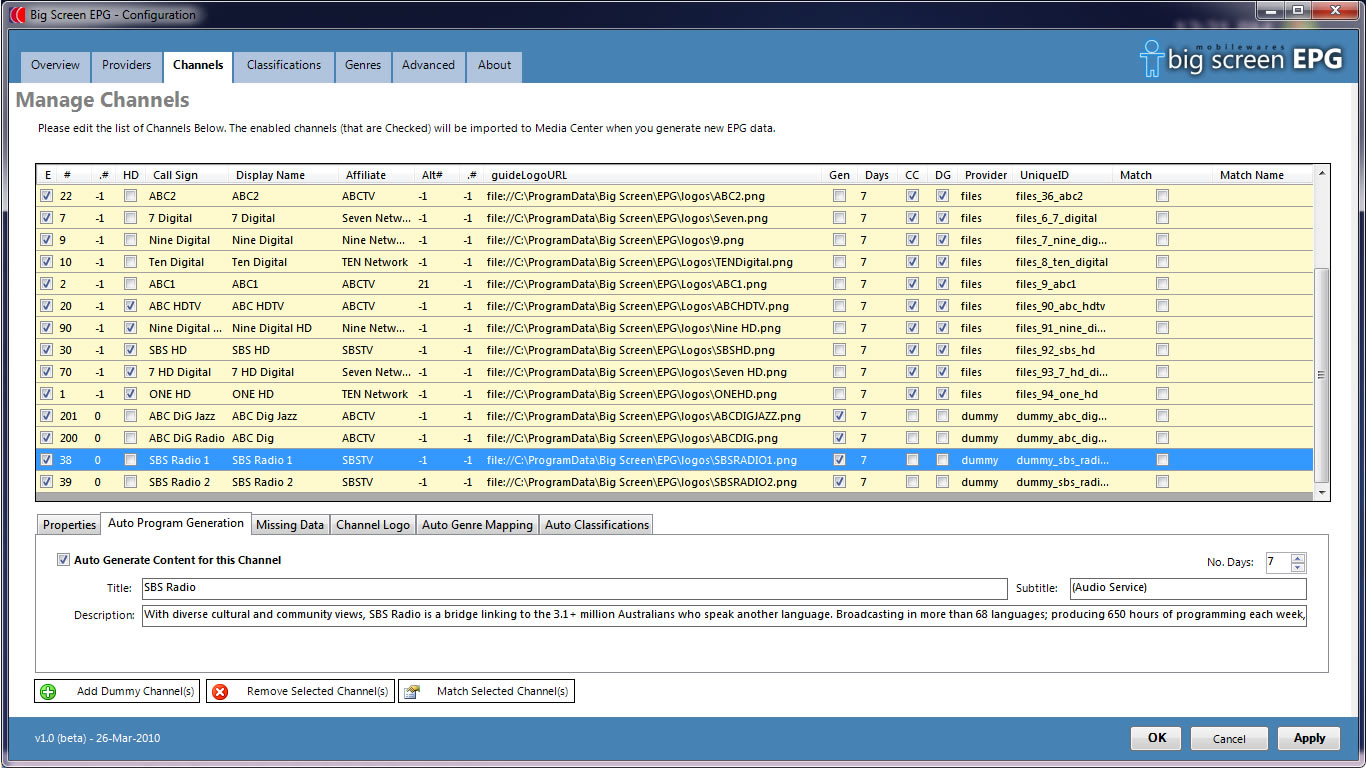The height and width of the screenshot is (768, 1366).
Task: Uncheck Gen checkbox for SBS Radio 2
Action: click(839, 482)
